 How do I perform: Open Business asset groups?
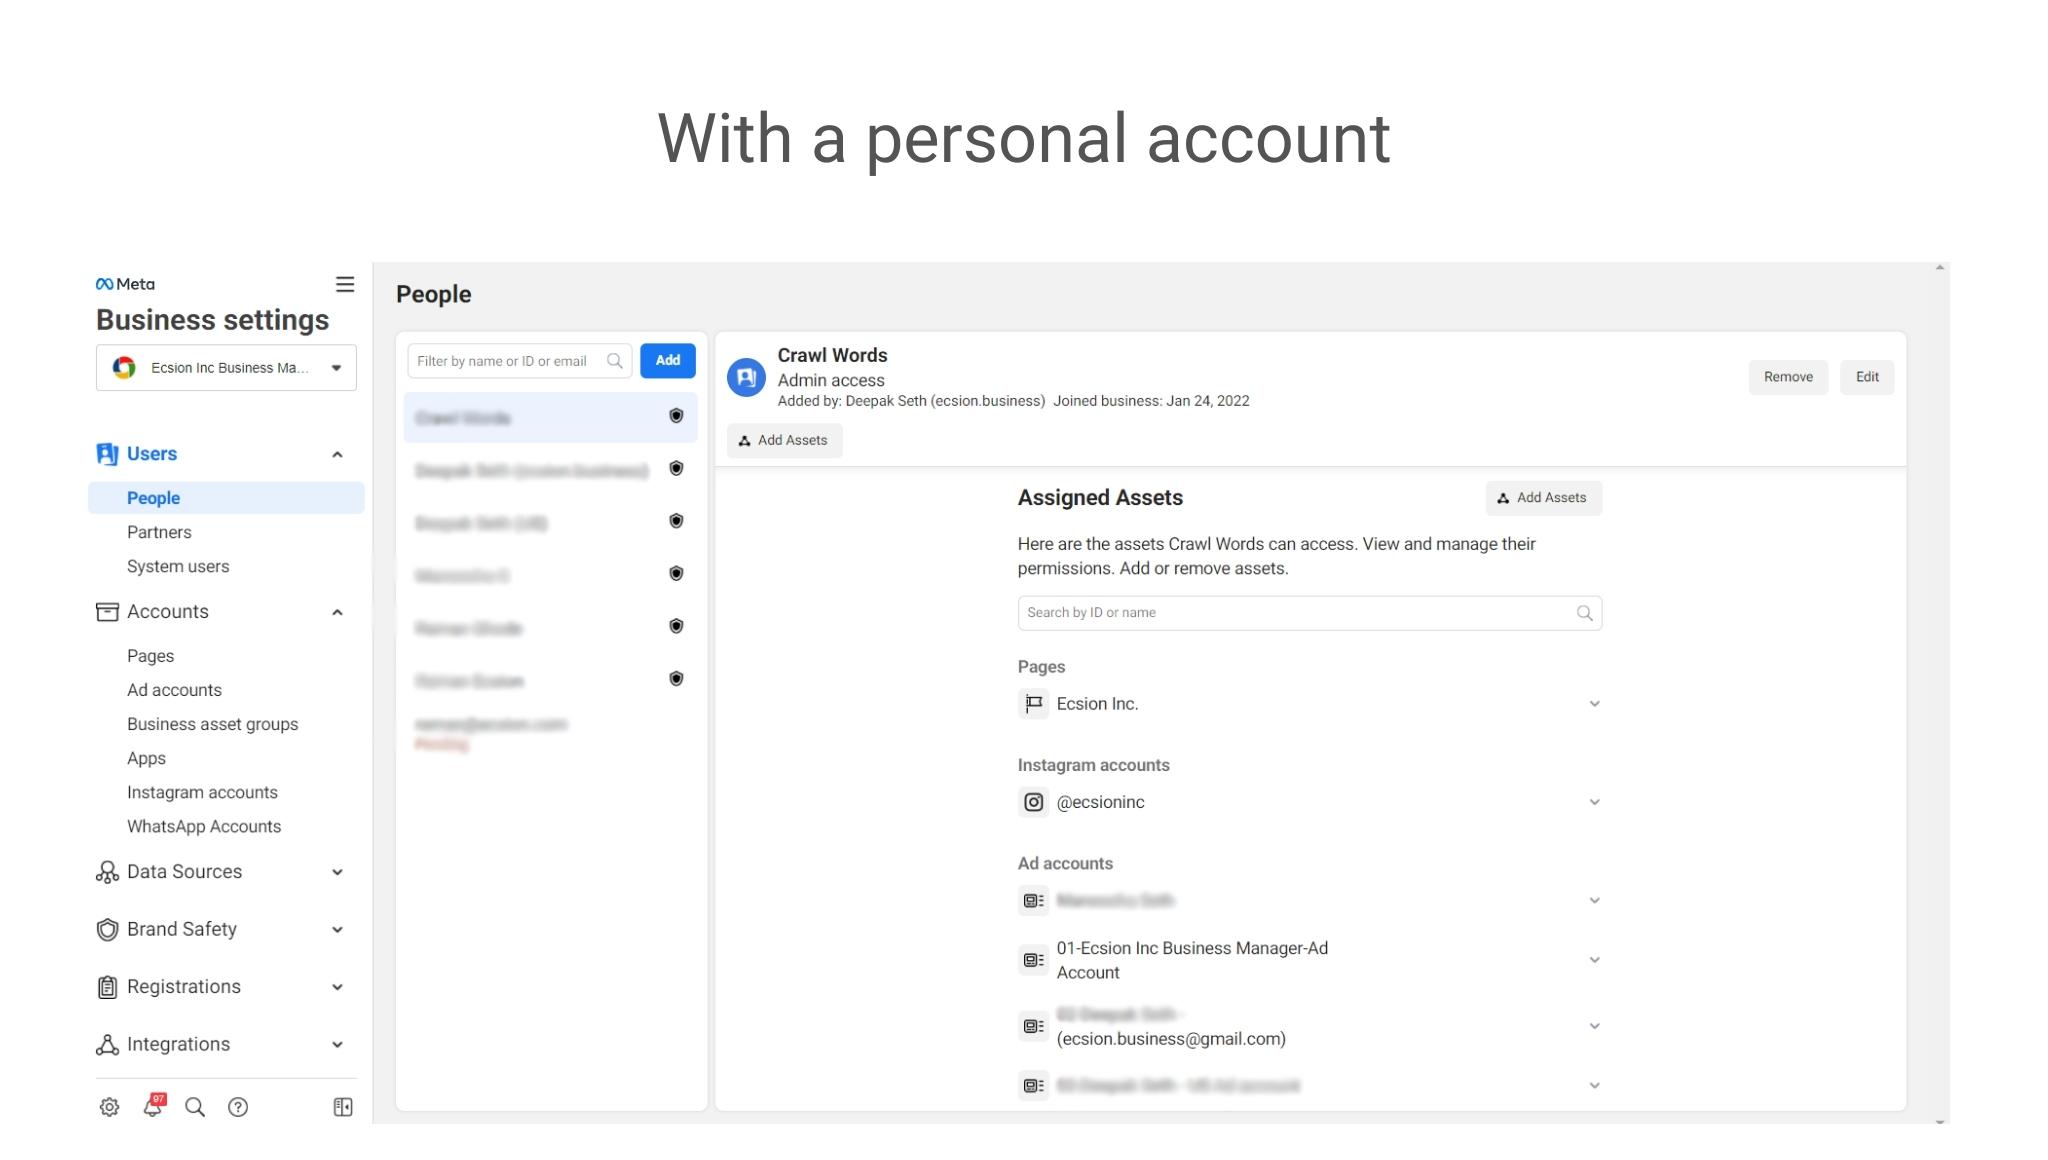[212, 724]
